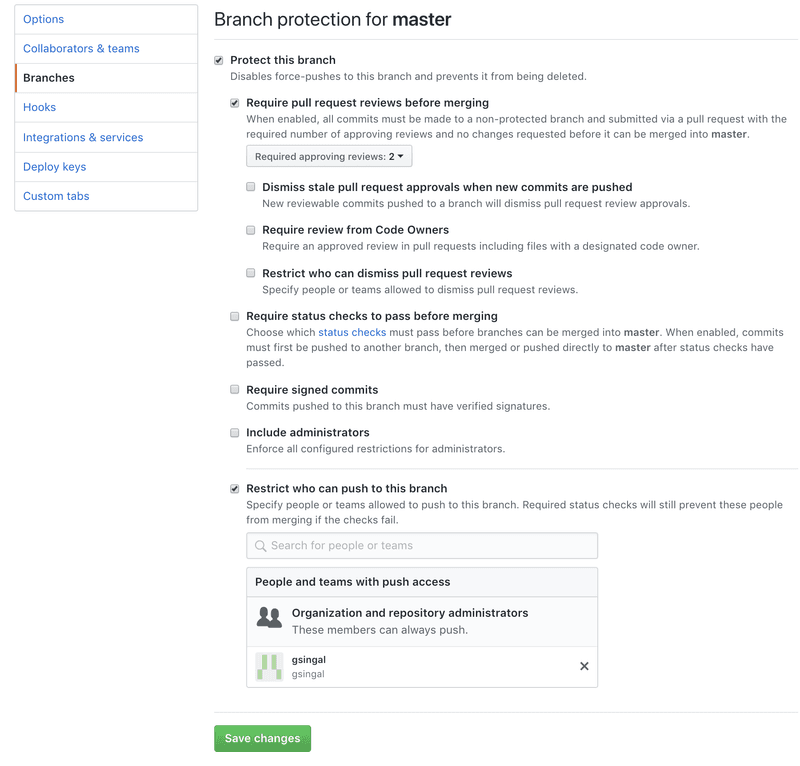Viewport: 800px width, 766px height.
Task: Enable Require status checks to pass
Action: (235, 317)
